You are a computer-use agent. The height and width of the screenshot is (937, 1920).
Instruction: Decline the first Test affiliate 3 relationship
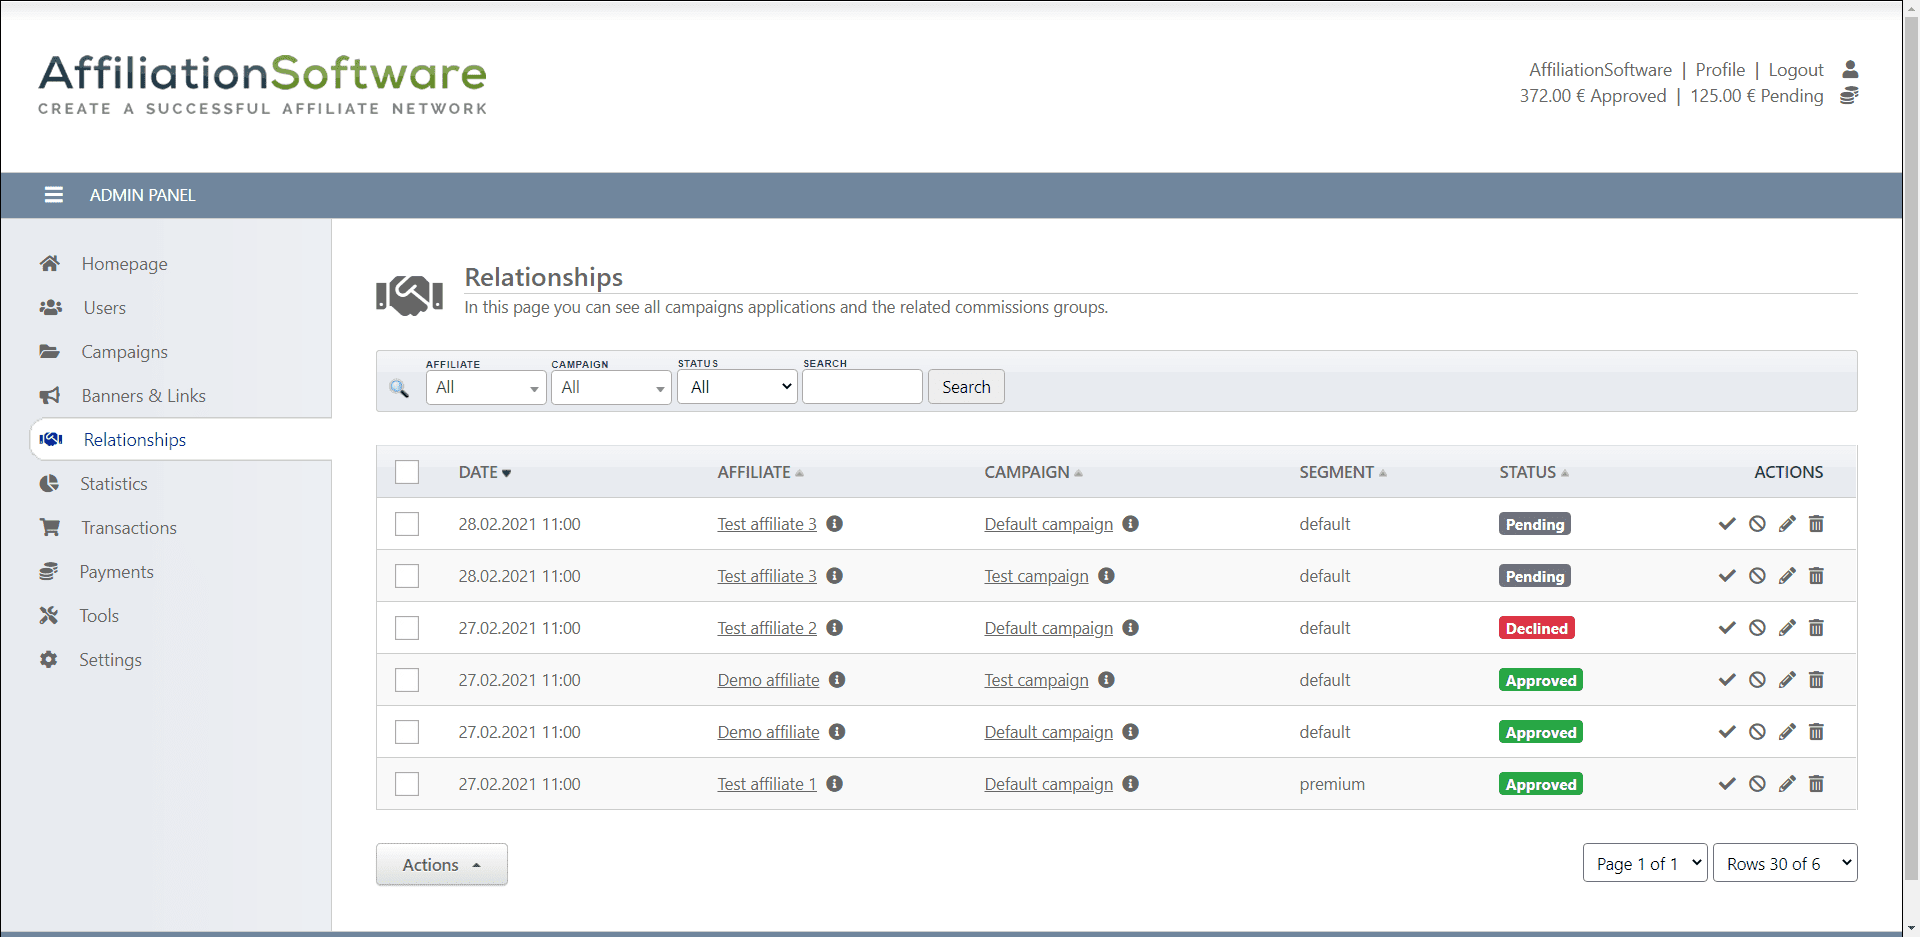click(1757, 524)
